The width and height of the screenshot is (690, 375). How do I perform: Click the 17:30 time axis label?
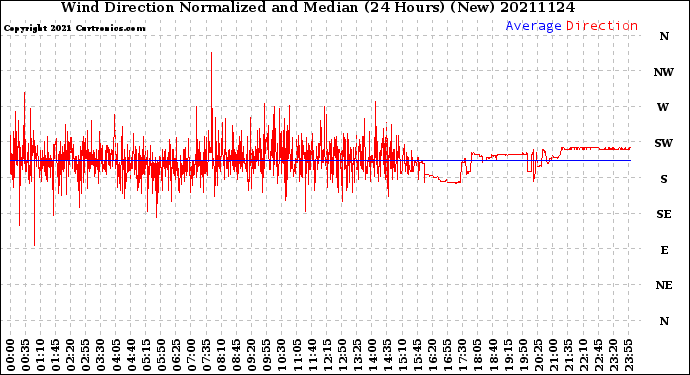462,355
